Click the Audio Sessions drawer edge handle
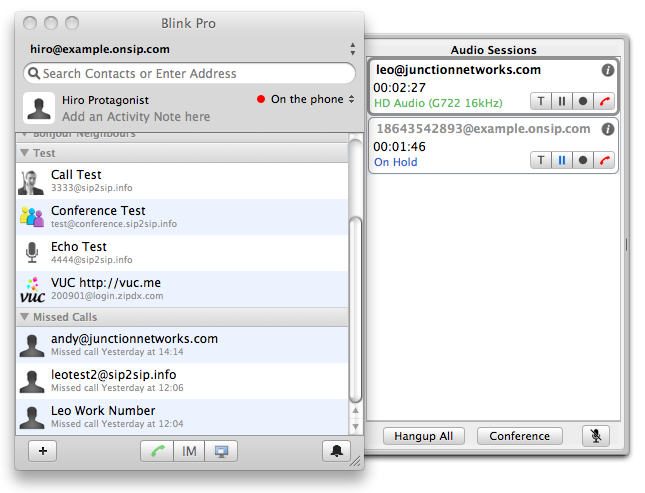Image resolution: width=645 pixels, height=493 pixels. pos(626,244)
